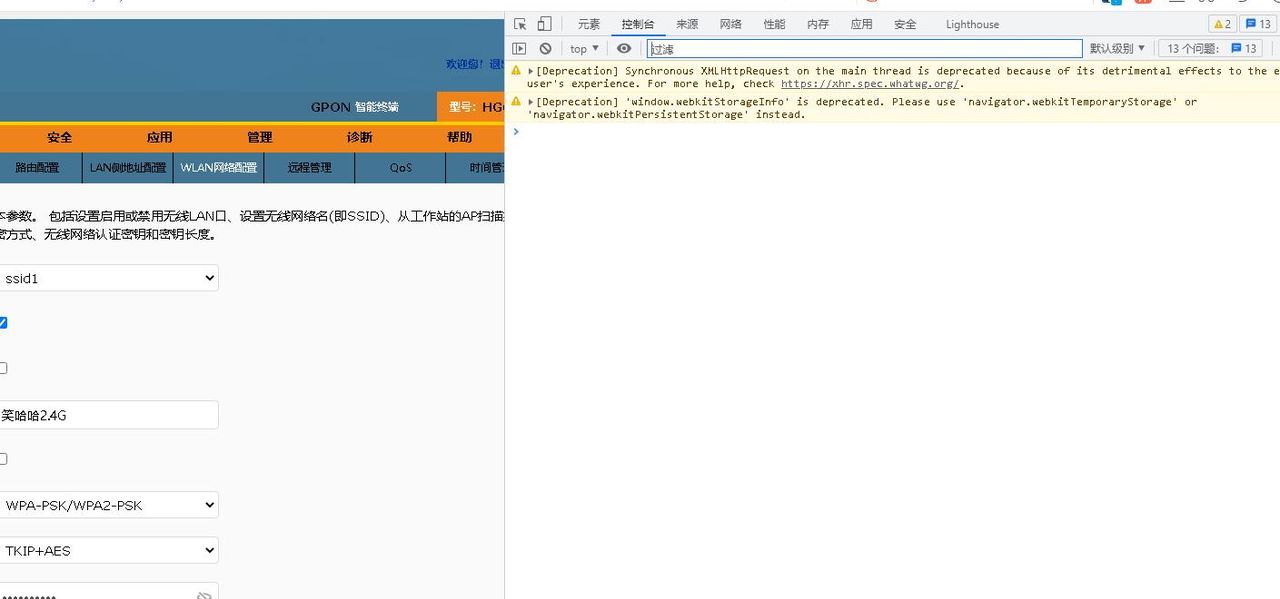
Task: Switch to the 来源 DevTools tab
Action: click(x=687, y=24)
